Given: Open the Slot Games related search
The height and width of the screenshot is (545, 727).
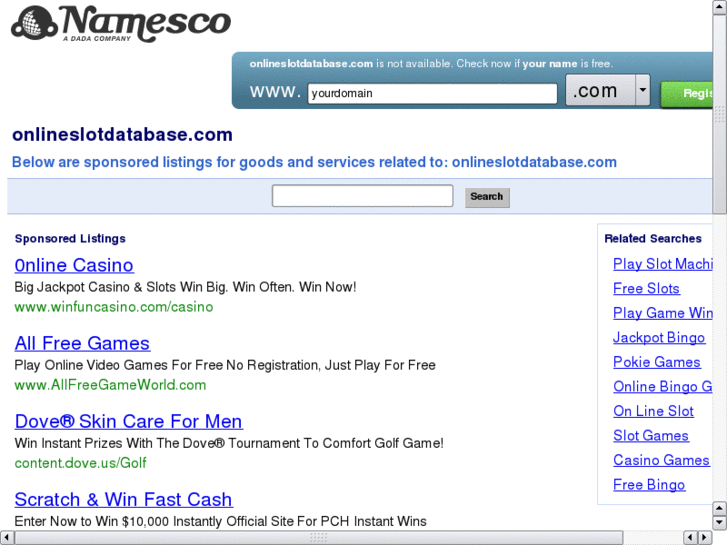Looking at the screenshot, I should click(651, 436).
